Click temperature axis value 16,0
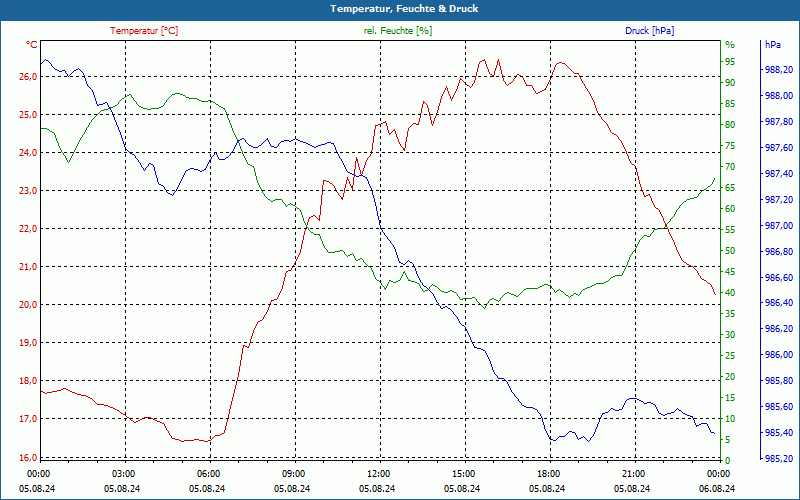Viewport: 800px width, 500px height. click(x=29, y=457)
